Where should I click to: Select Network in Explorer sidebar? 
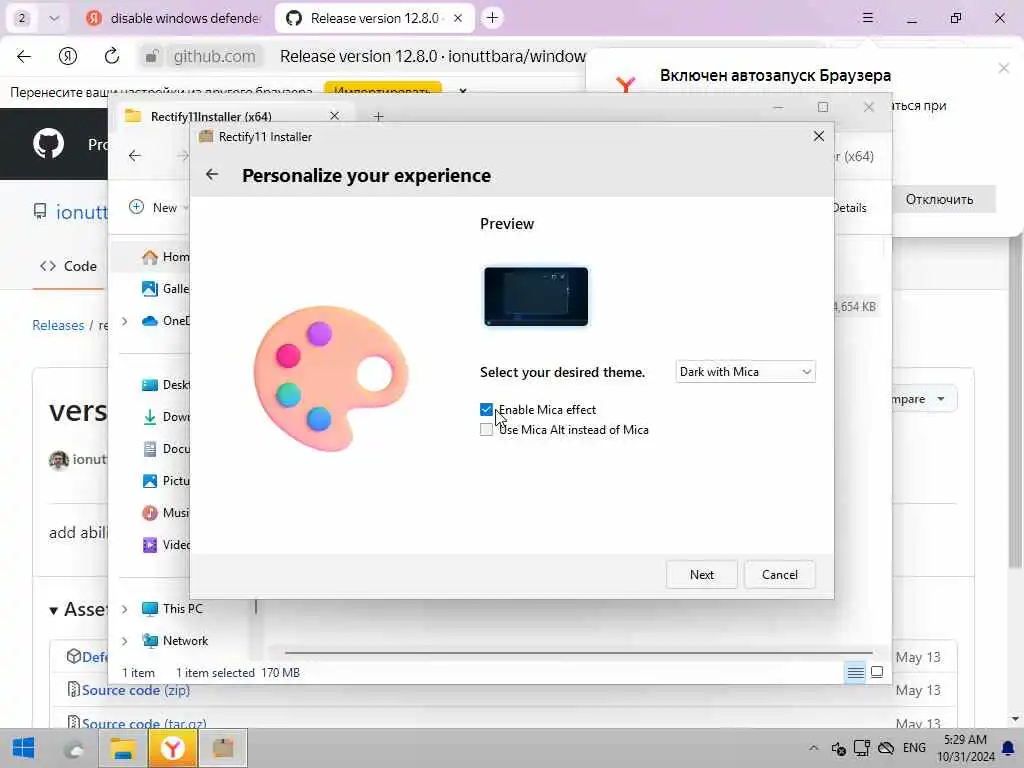(175, 641)
